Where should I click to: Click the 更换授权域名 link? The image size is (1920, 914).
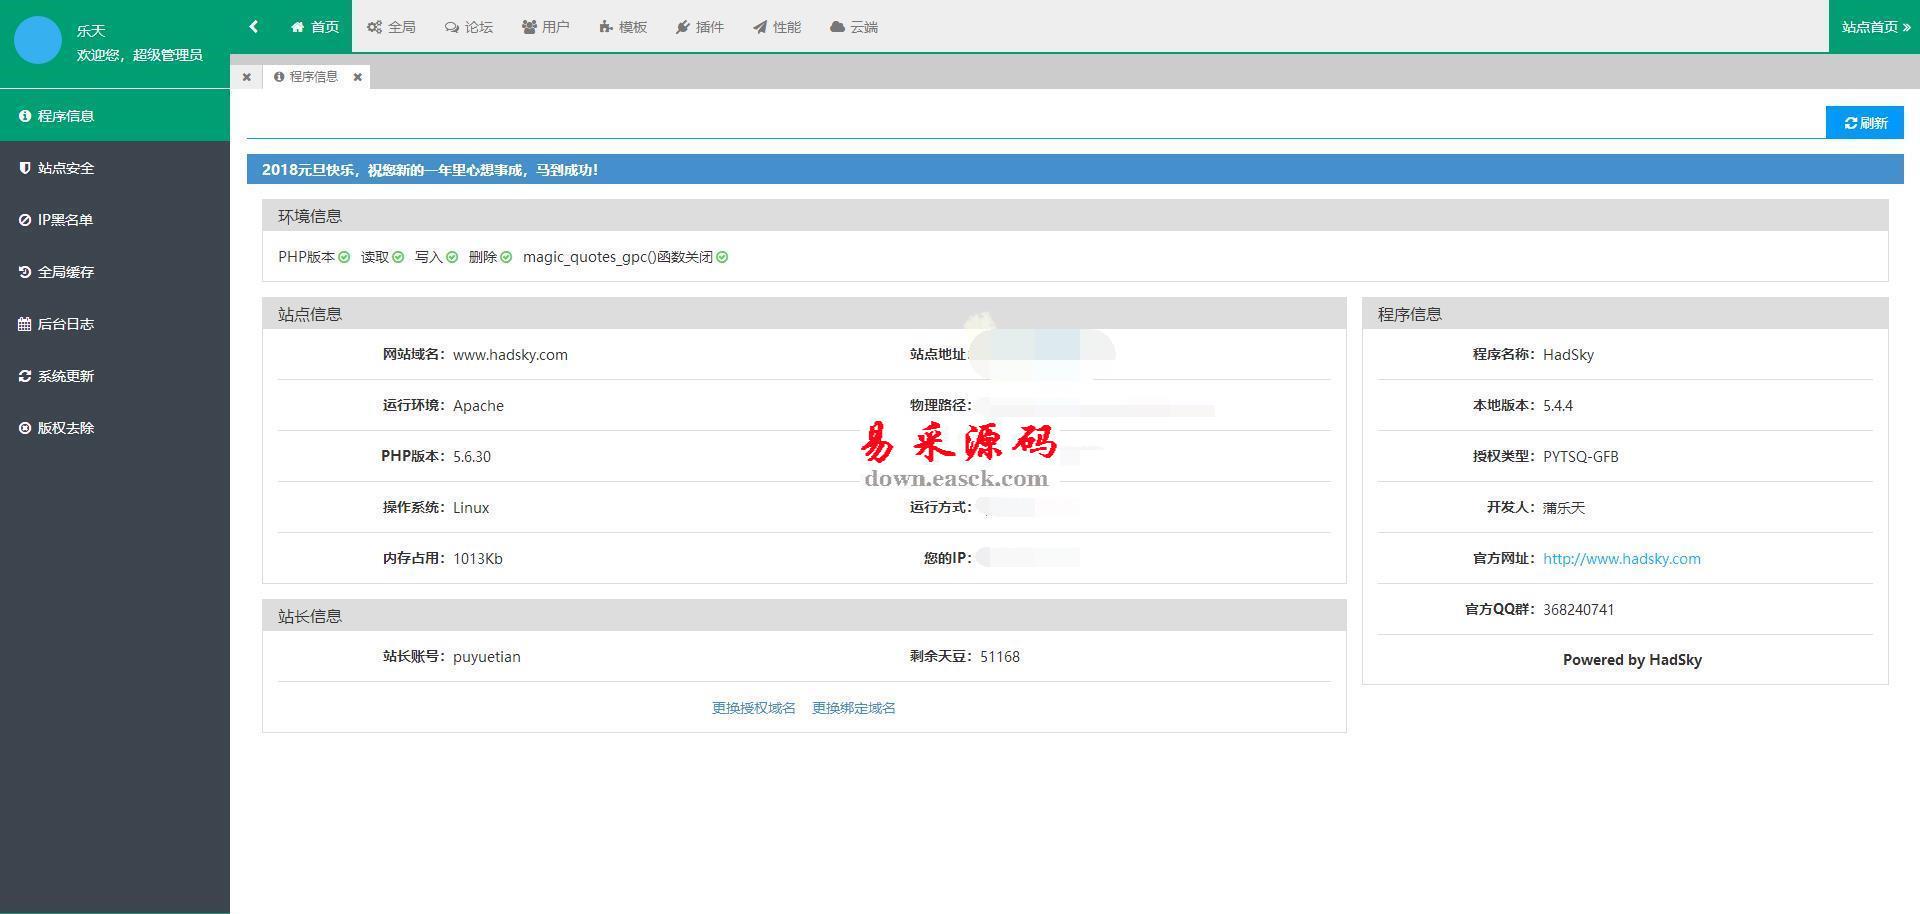(754, 708)
